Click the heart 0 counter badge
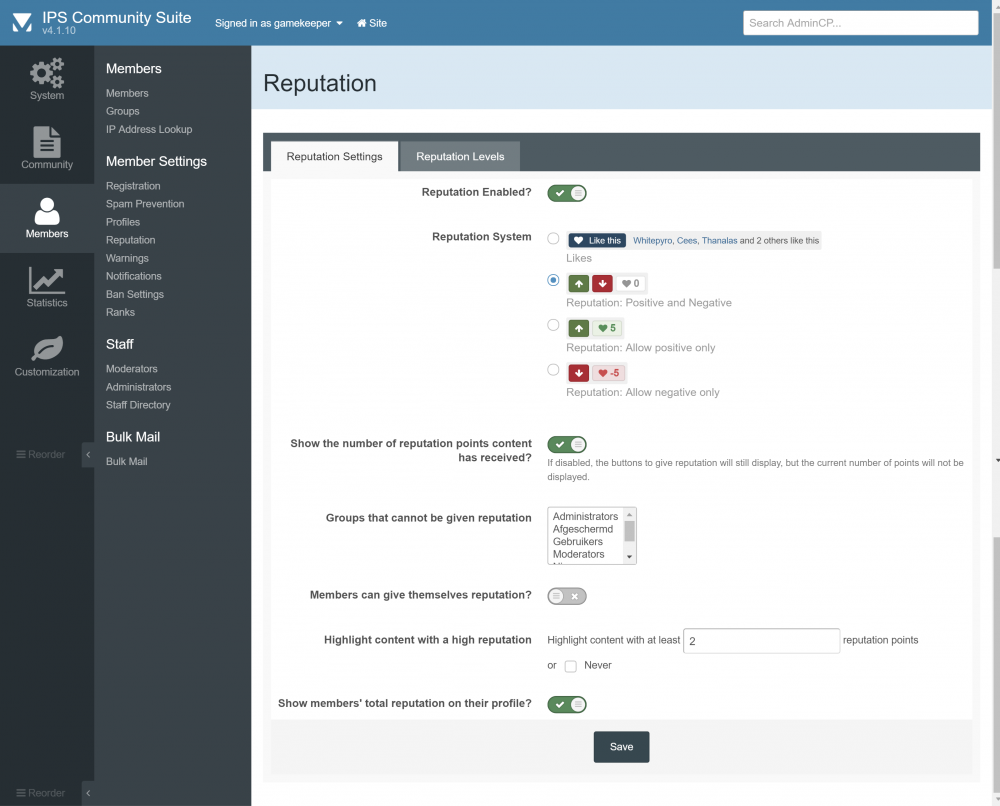Screen dimensions: 1000x806 click(x=630, y=284)
